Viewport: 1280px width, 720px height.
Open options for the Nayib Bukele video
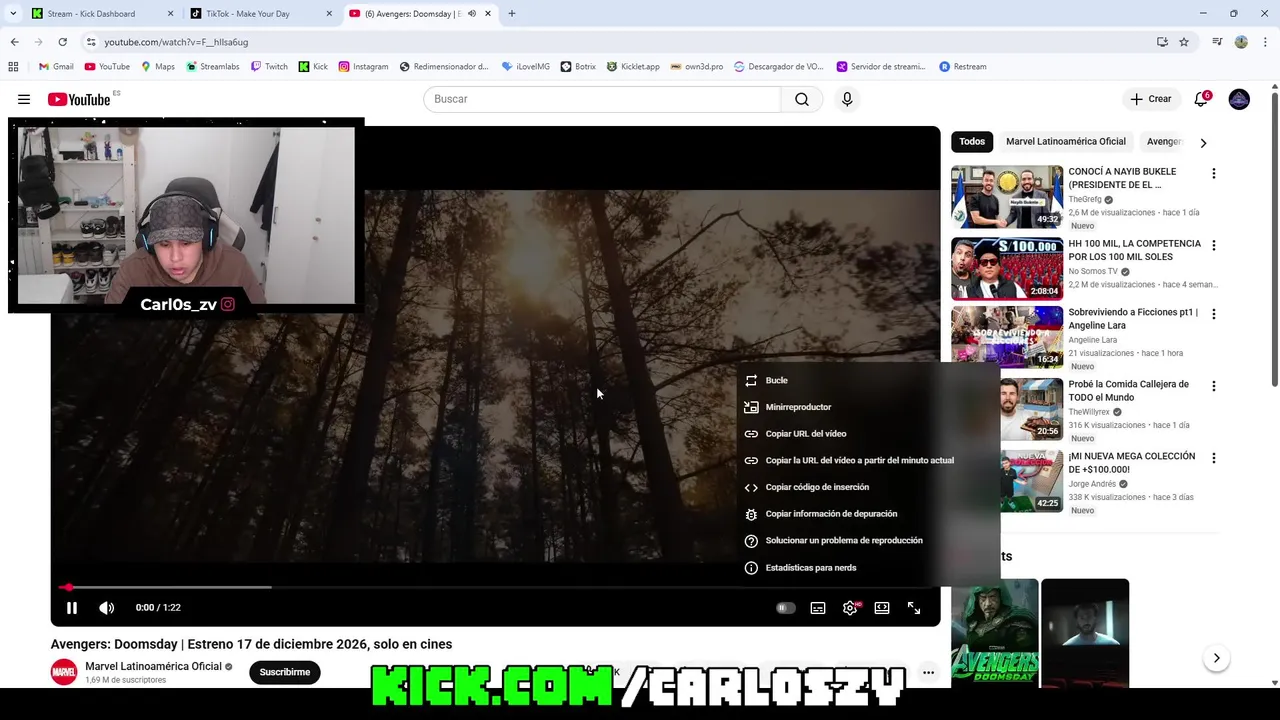coord(1214,173)
